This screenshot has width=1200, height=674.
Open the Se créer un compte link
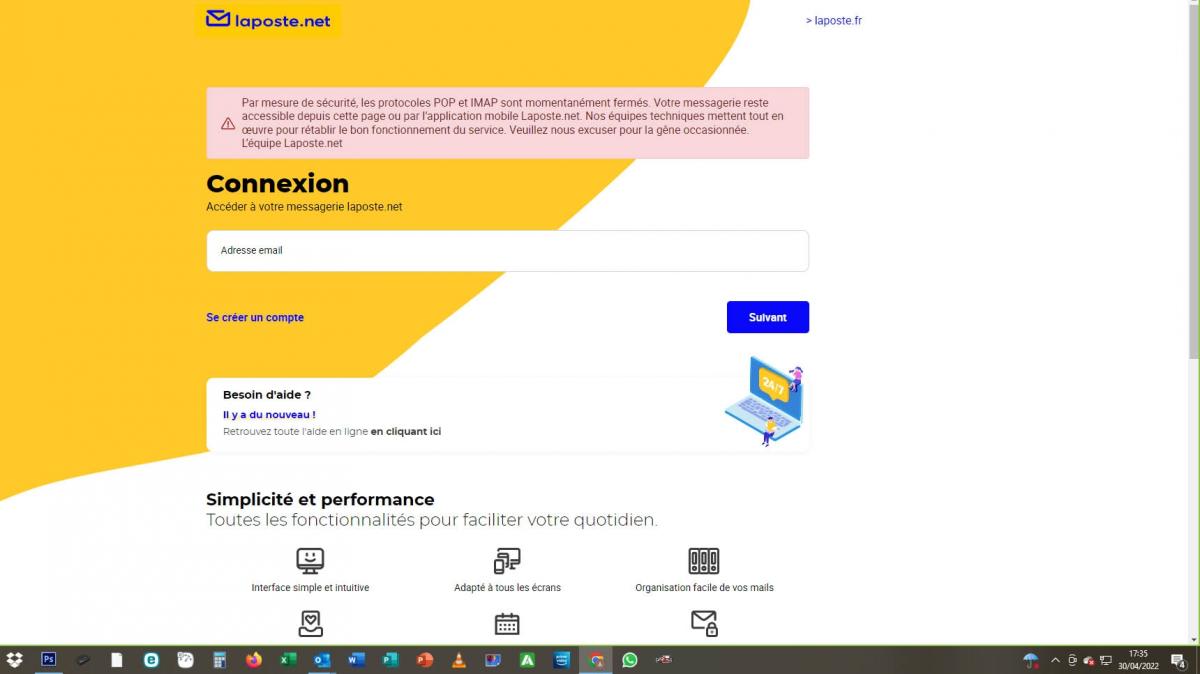(x=255, y=317)
